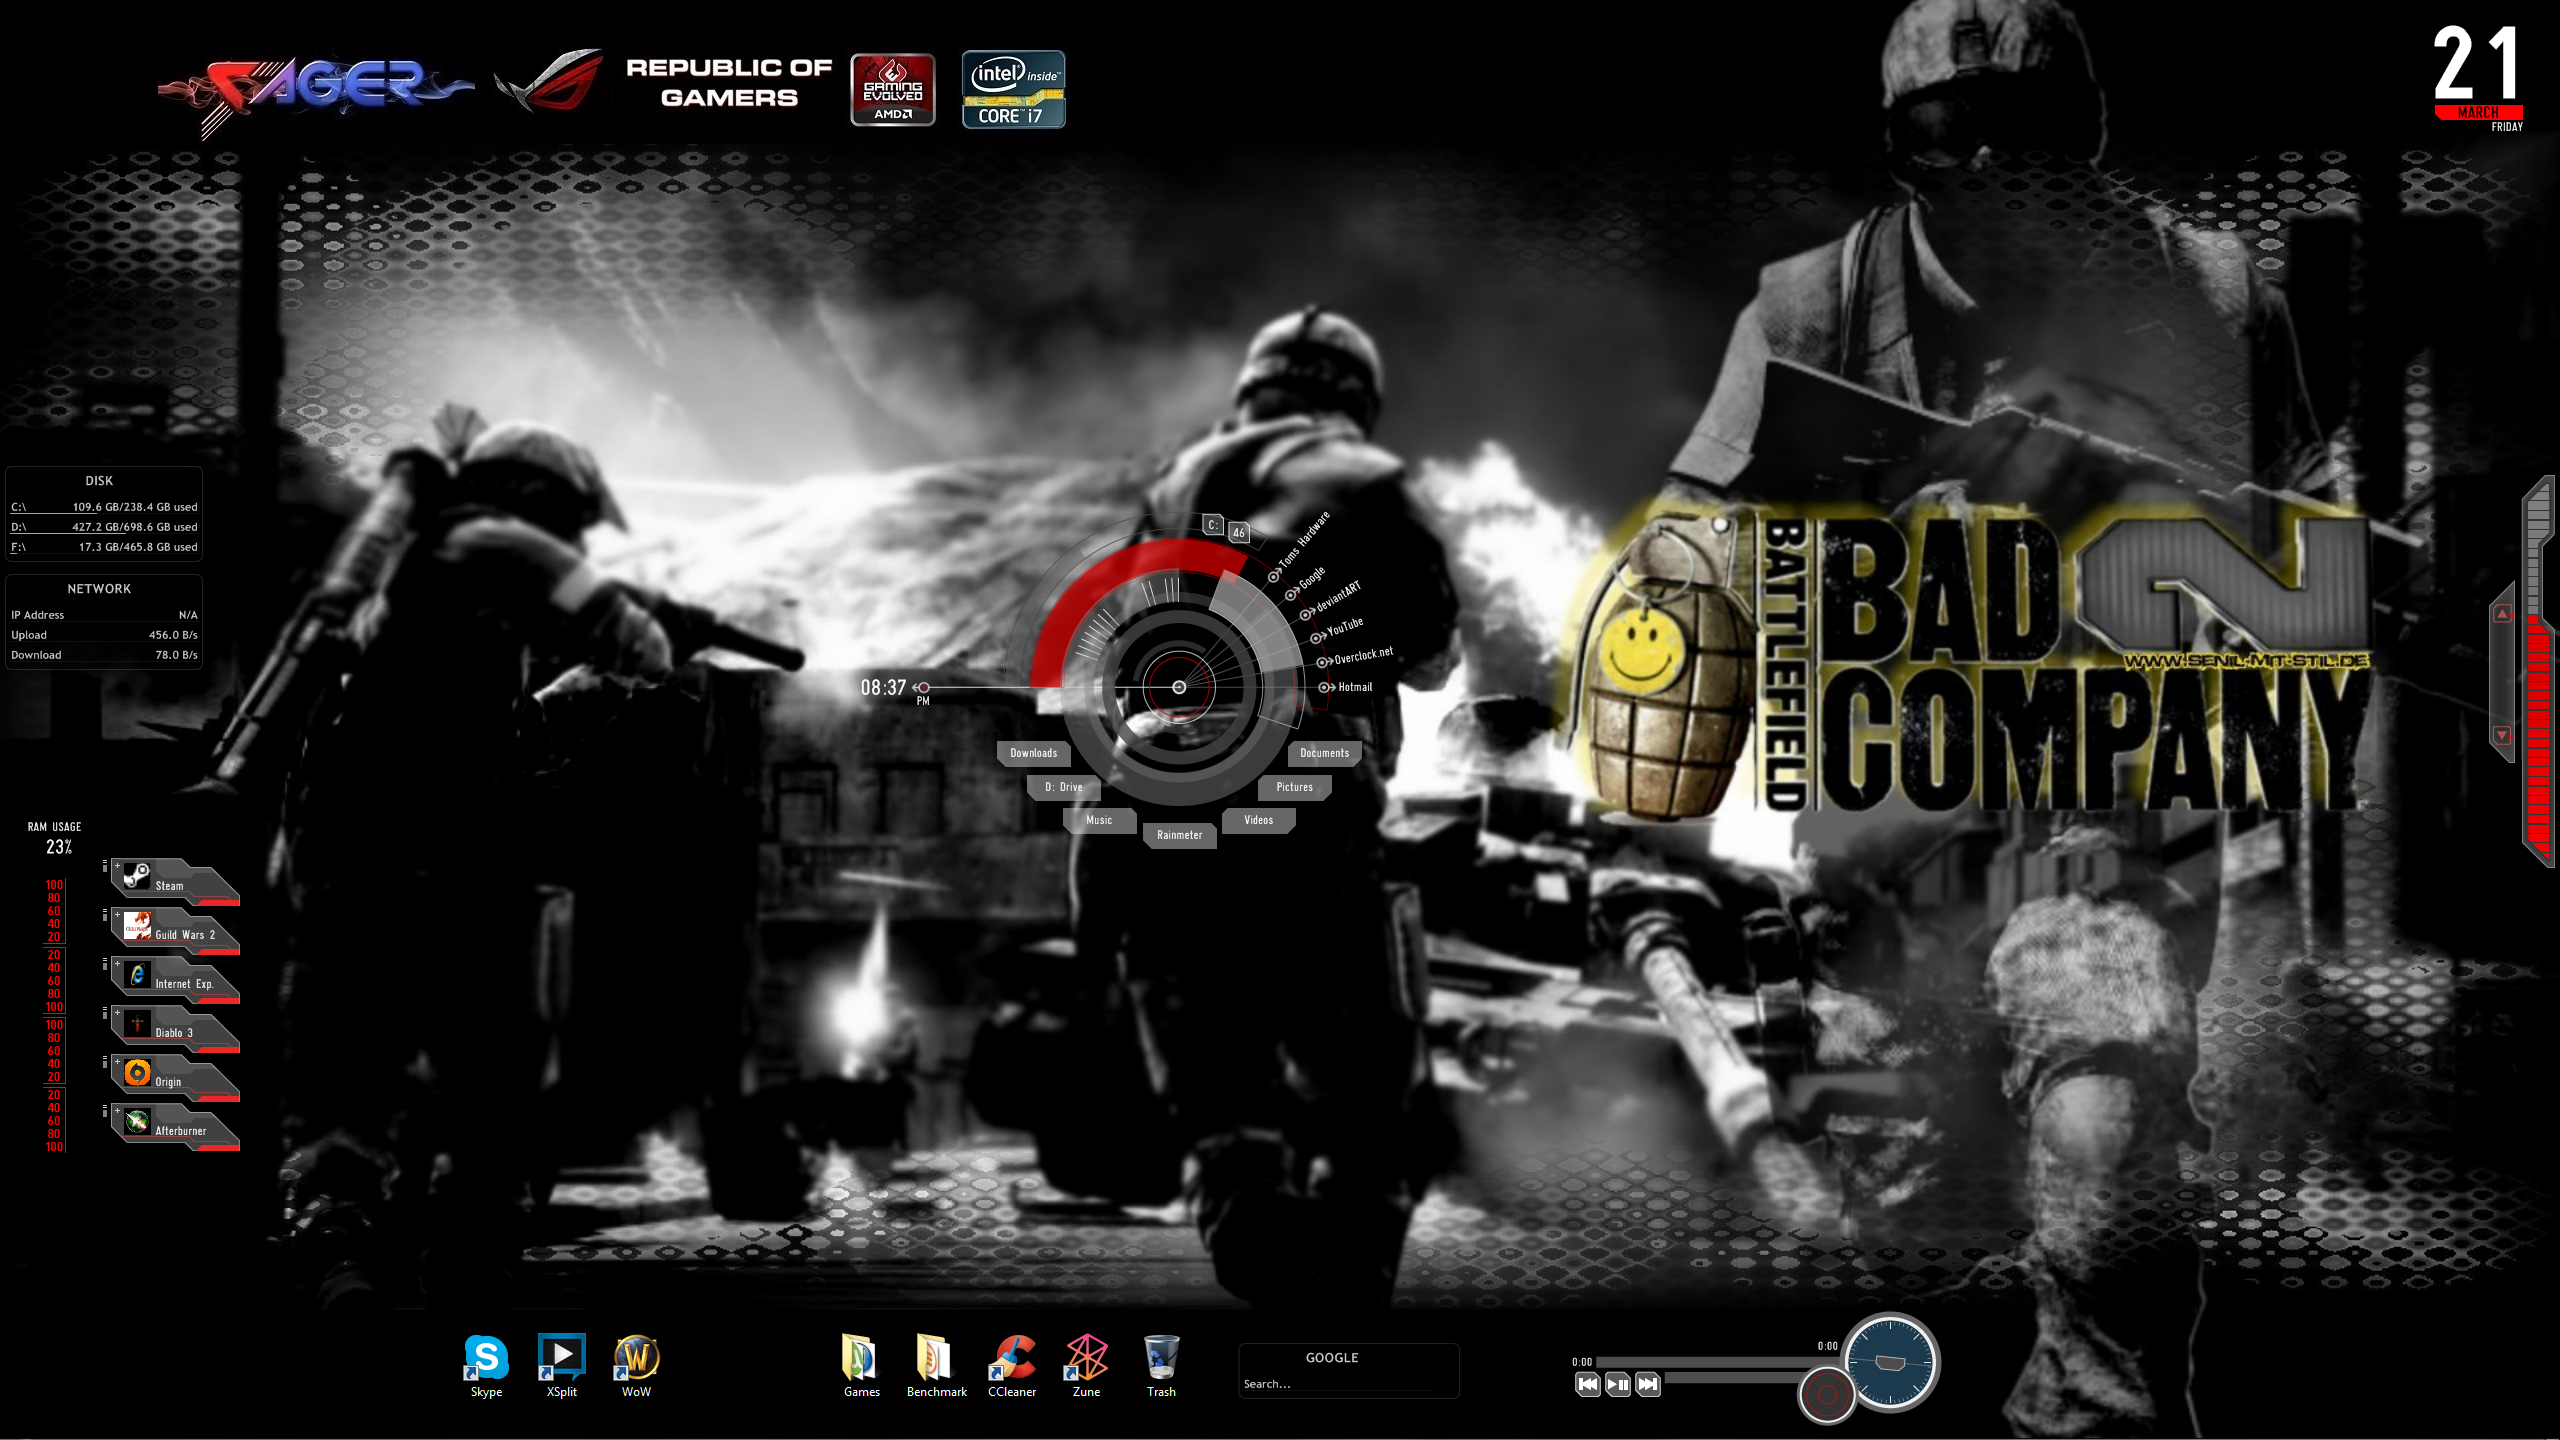This screenshot has height=1440, width=2560.
Task: Open the Trash recycle bin
Action: click(x=1161, y=1360)
